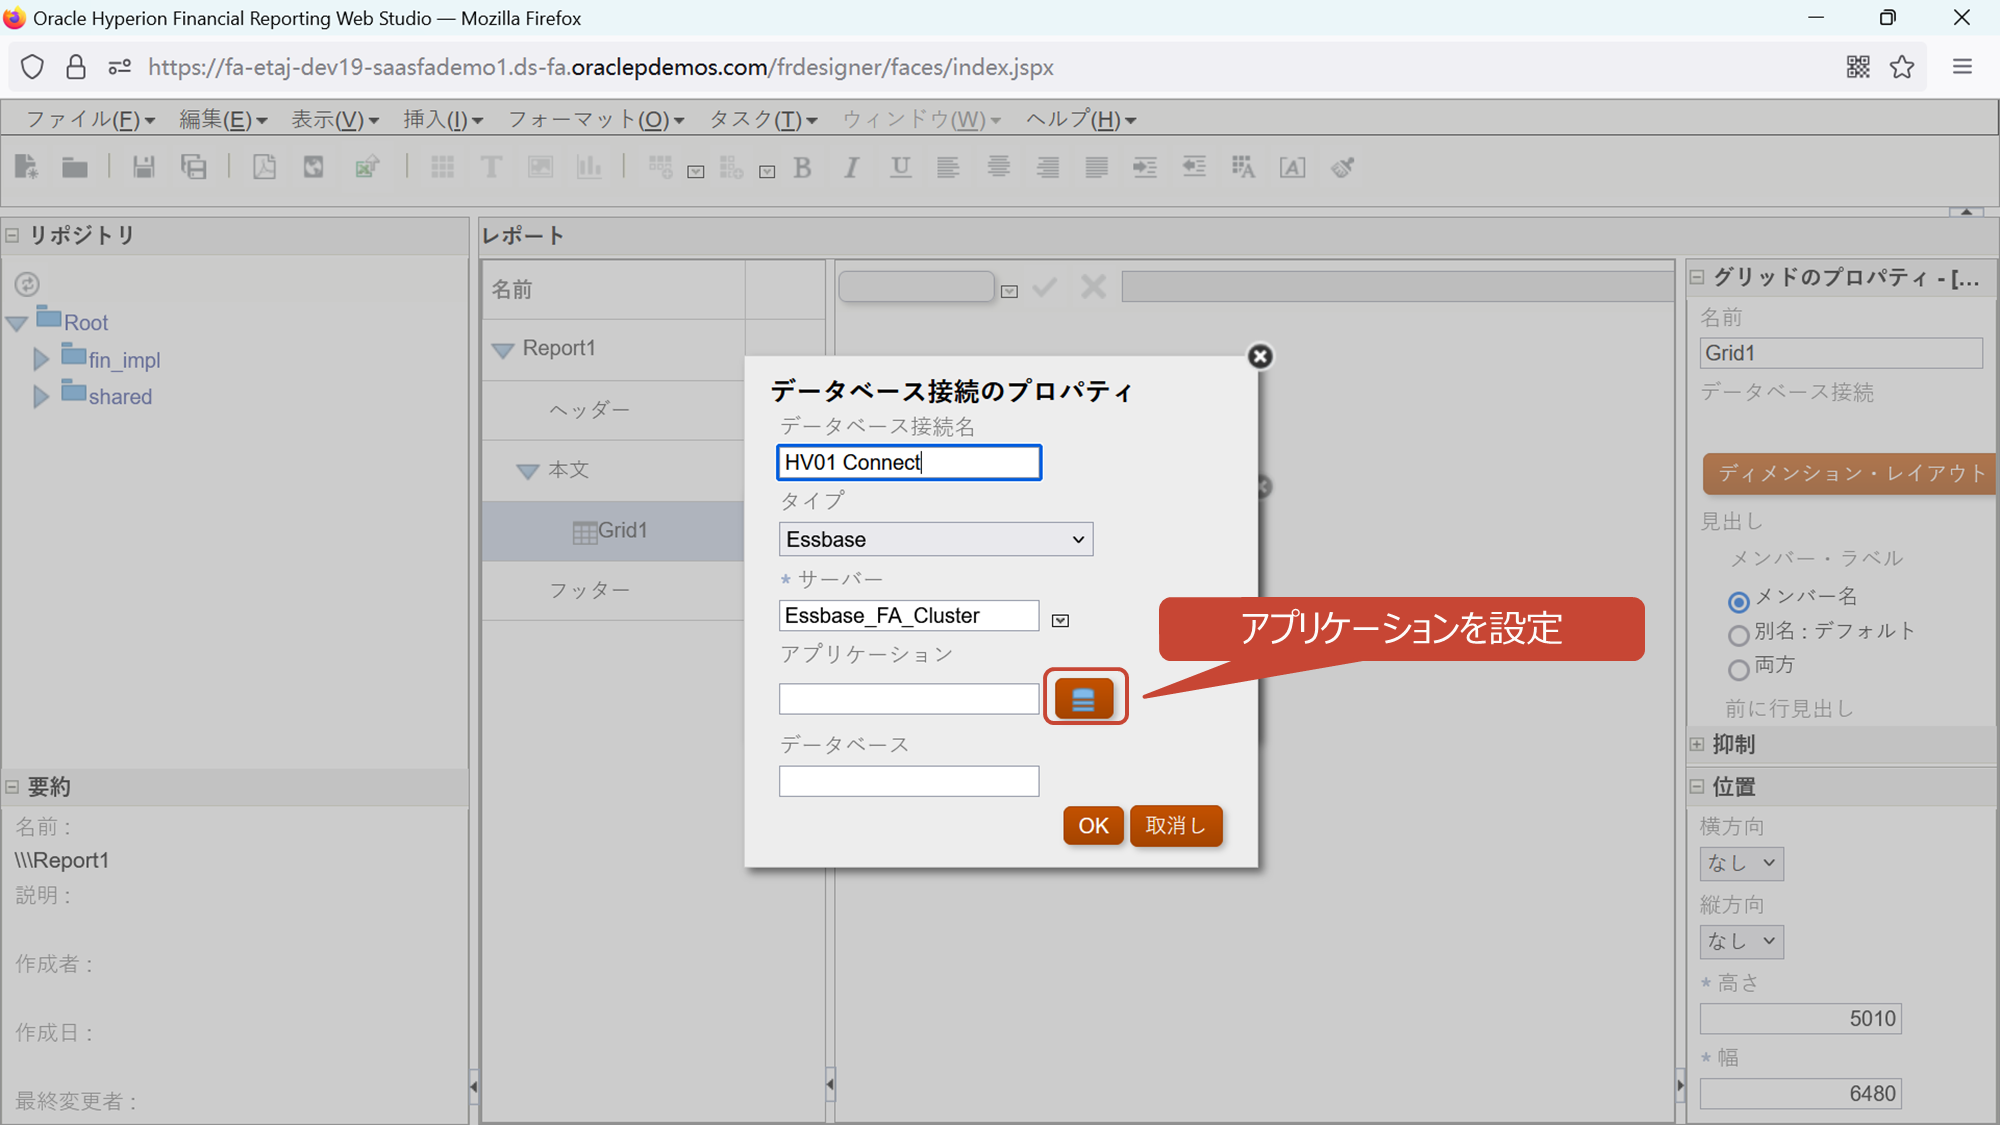Click the insert chart toolbar icon

pos(589,168)
